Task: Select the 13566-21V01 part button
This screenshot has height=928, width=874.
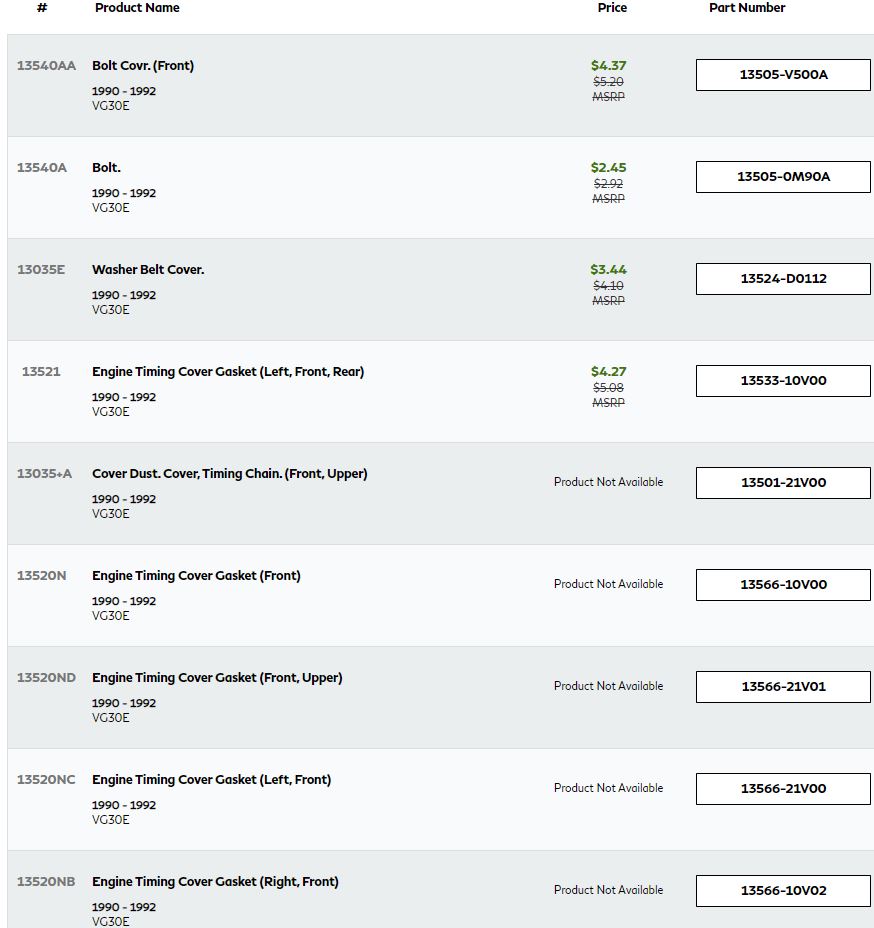Action: point(783,687)
